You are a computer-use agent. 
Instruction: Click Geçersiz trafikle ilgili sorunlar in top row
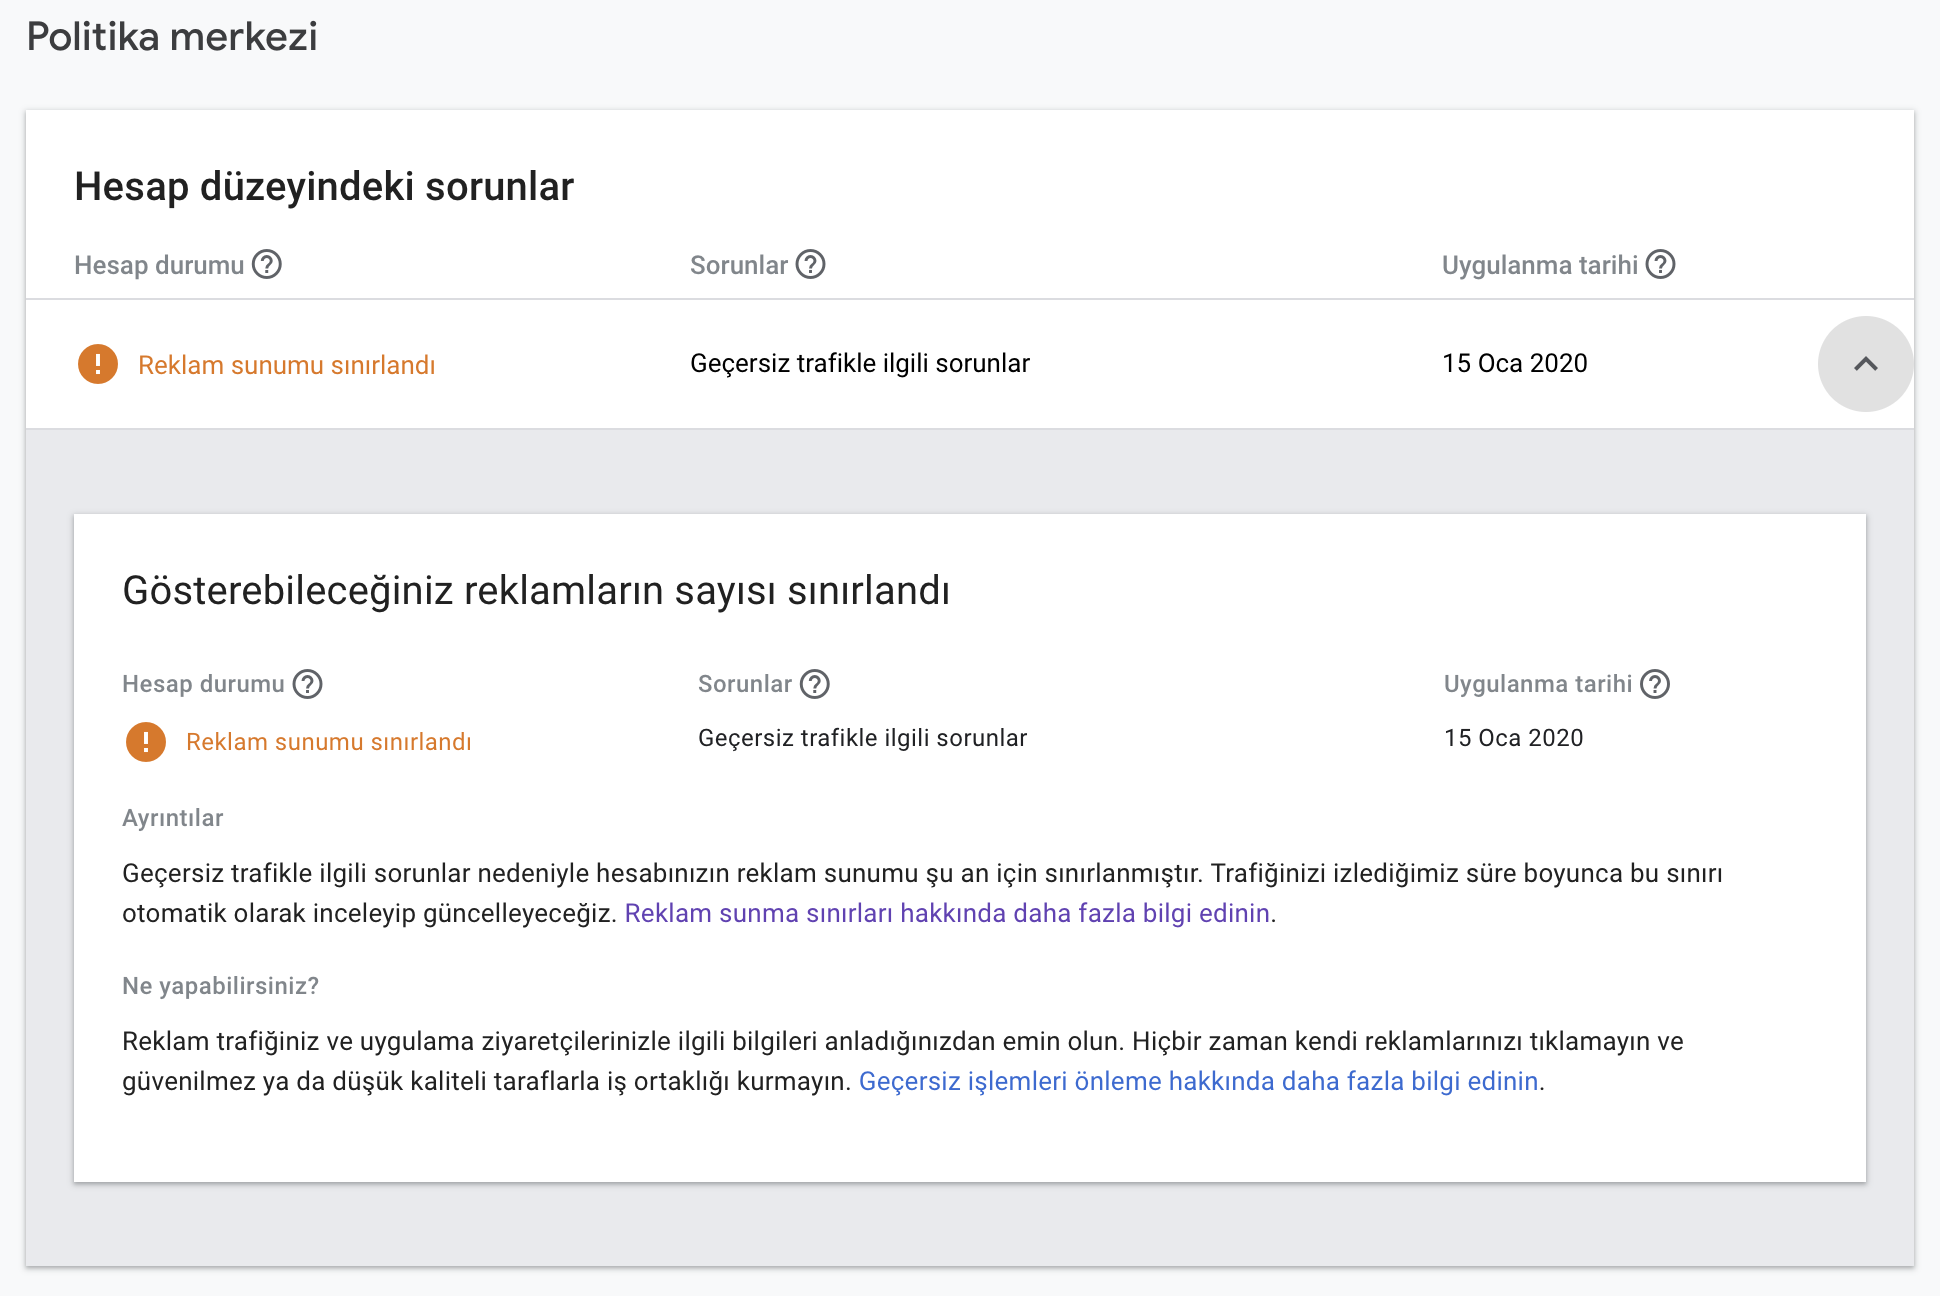[x=860, y=363]
